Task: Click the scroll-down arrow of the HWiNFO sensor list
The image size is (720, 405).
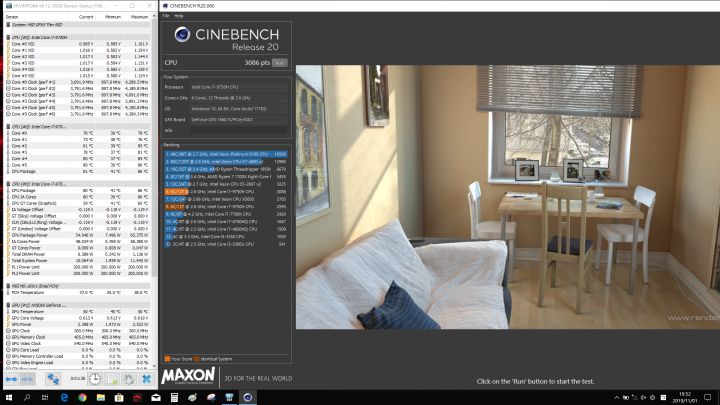Action: point(154,366)
